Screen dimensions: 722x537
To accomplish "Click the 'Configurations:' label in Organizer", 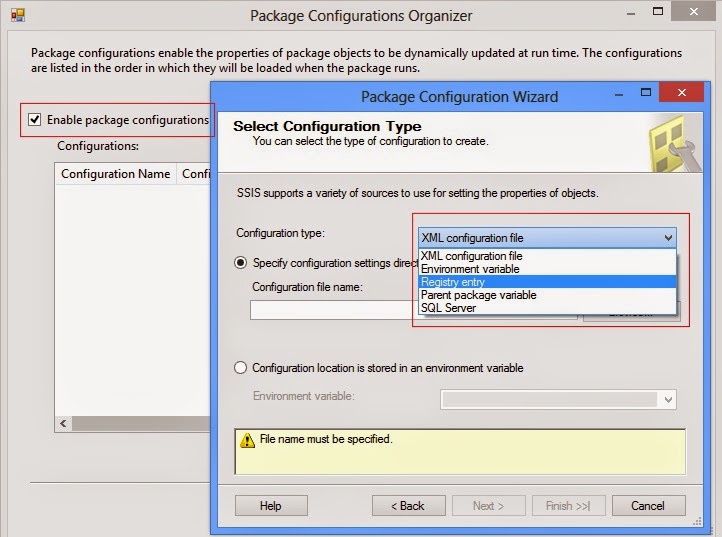I will [x=98, y=146].
